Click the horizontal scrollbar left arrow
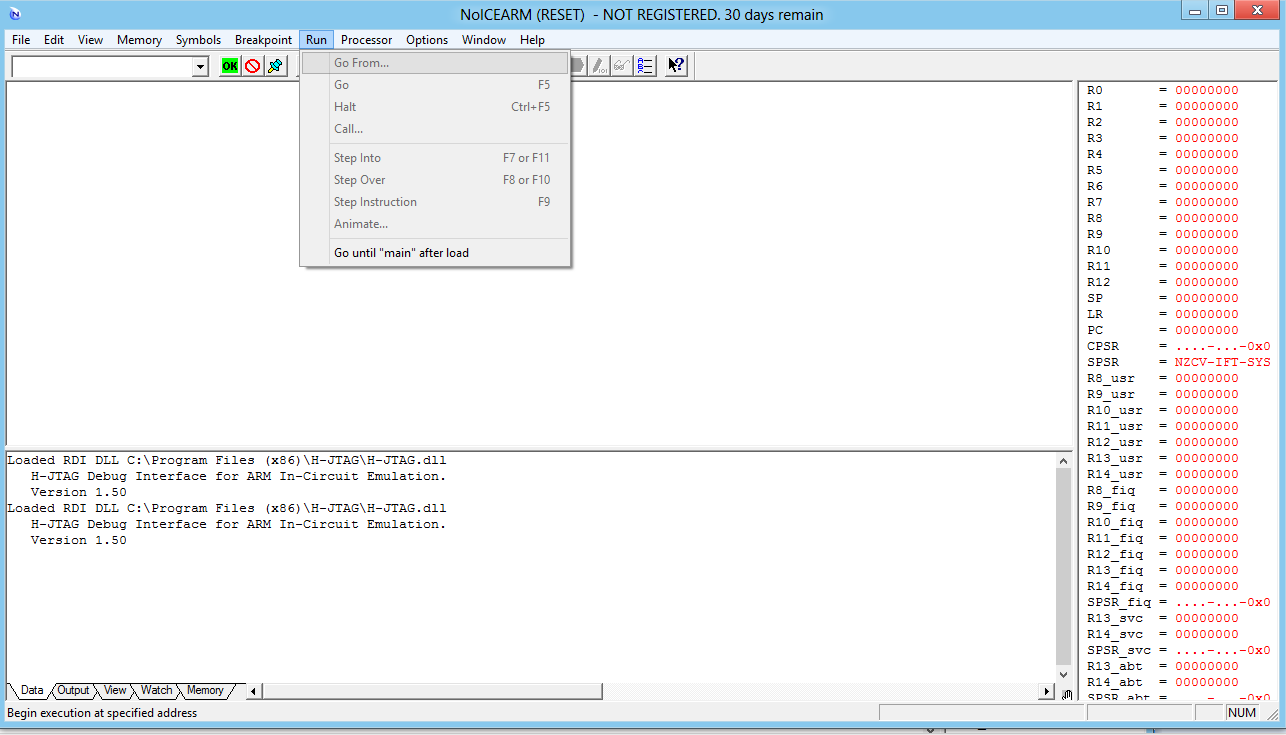 [x=254, y=691]
